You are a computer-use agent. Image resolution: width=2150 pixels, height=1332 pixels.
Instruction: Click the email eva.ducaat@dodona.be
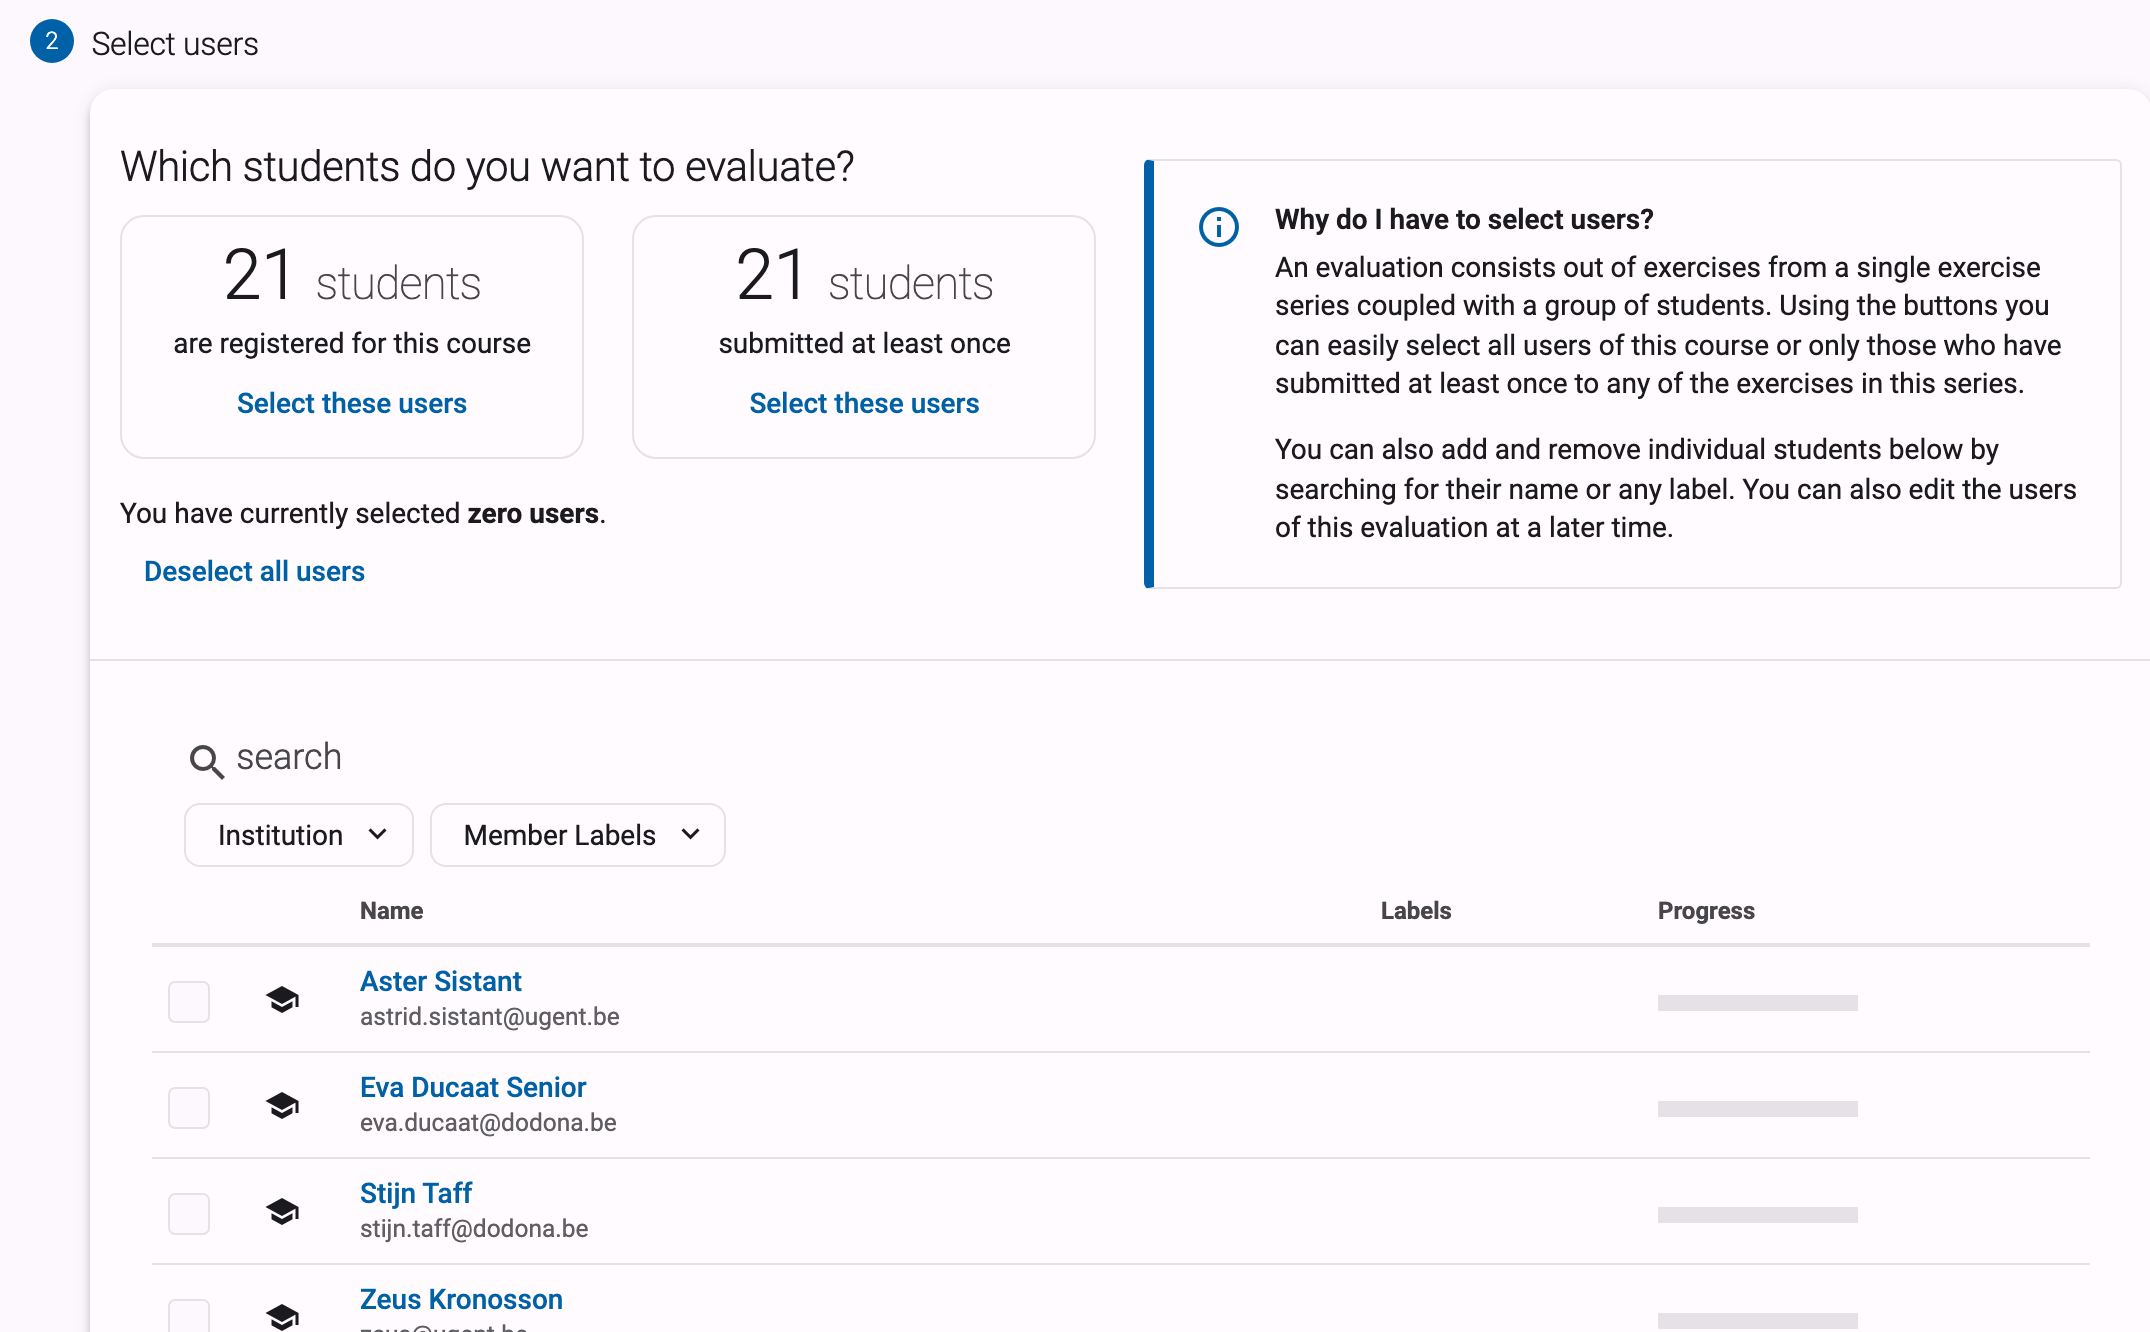pos(488,1123)
